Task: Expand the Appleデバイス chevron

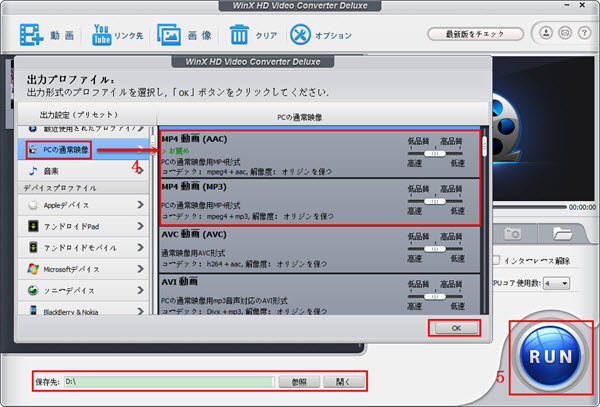Action: (x=140, y=205)
